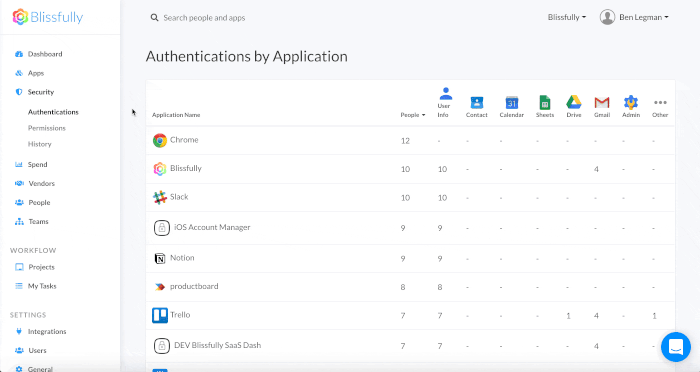Click the Calendar column icon

click(512, 103)
